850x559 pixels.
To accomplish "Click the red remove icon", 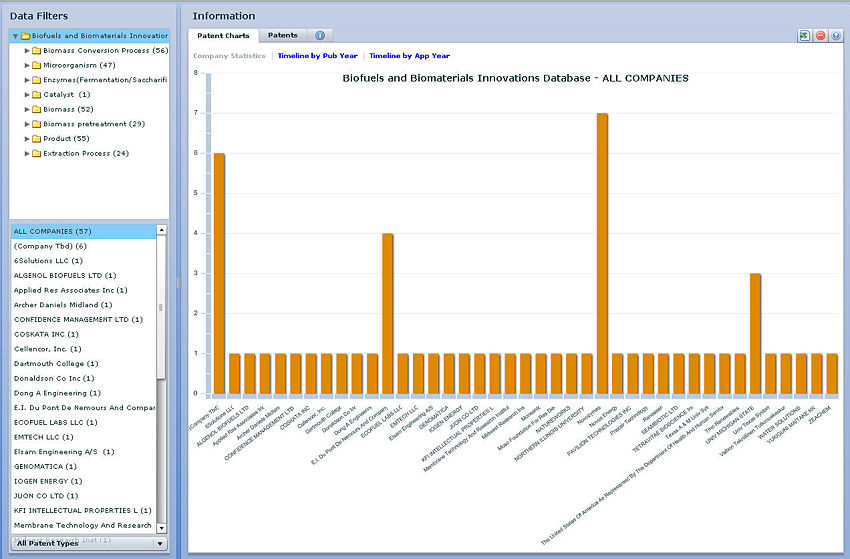I will 820,36.
